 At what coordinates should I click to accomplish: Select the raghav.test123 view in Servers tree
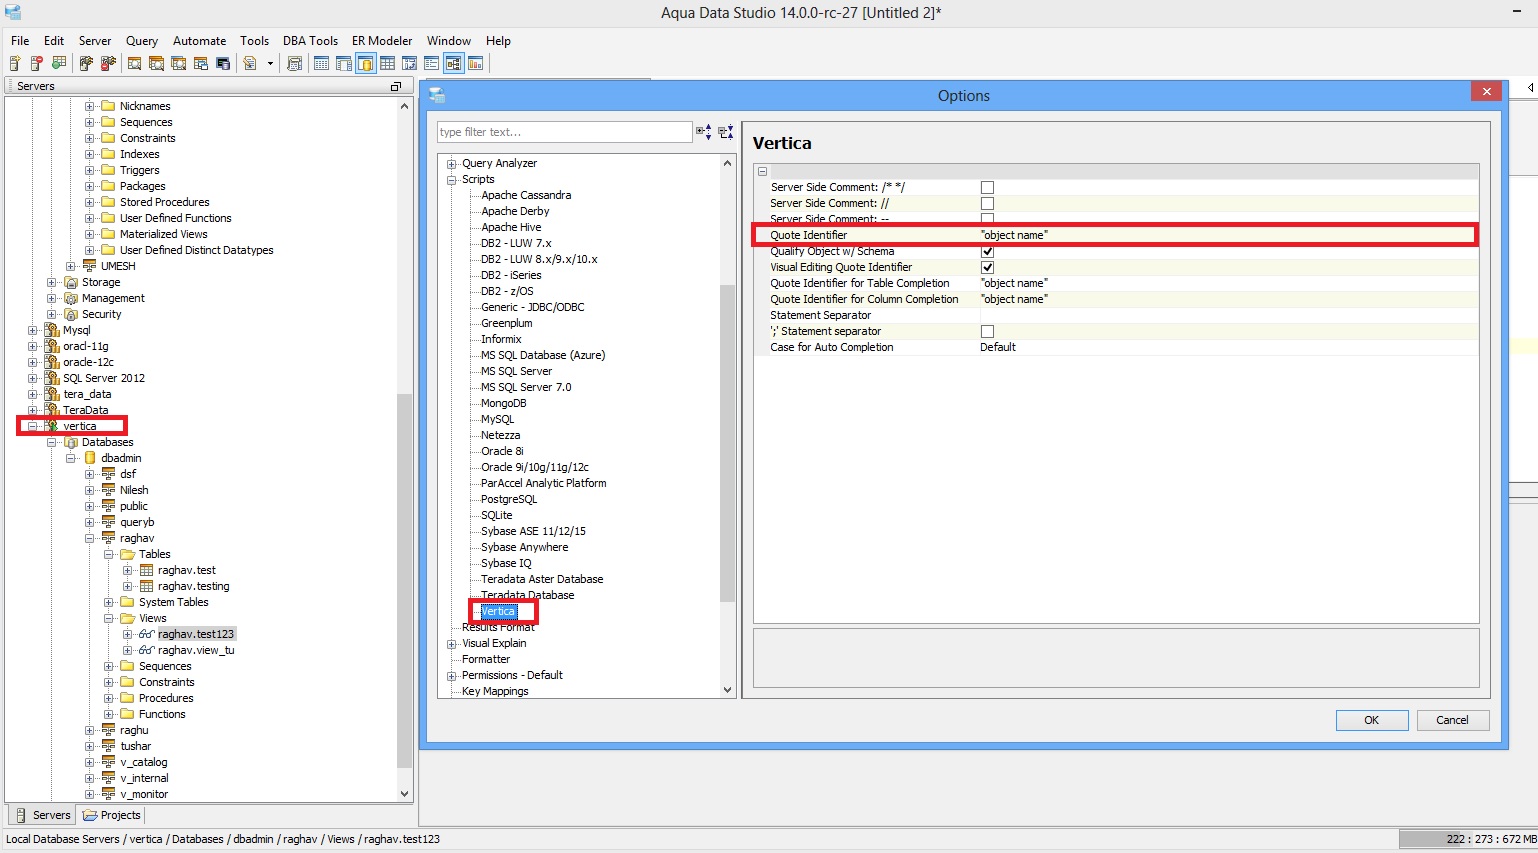196,634
